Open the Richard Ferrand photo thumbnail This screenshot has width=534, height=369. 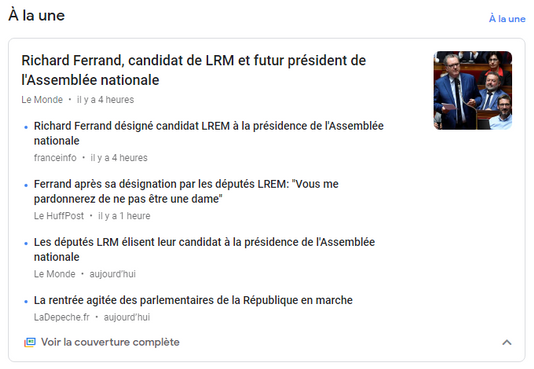pos(473,91)
